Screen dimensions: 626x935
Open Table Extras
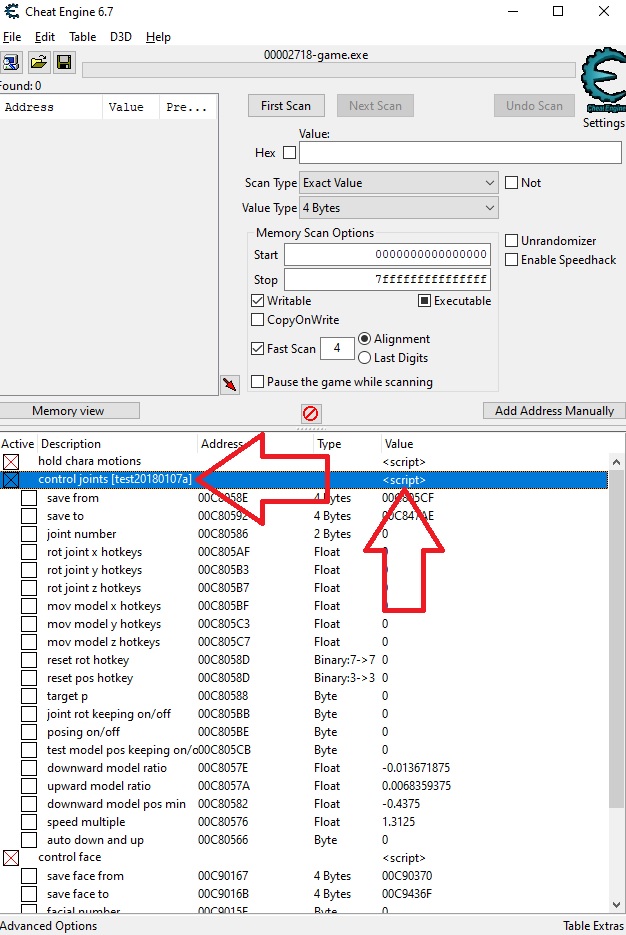pos(594,925)
